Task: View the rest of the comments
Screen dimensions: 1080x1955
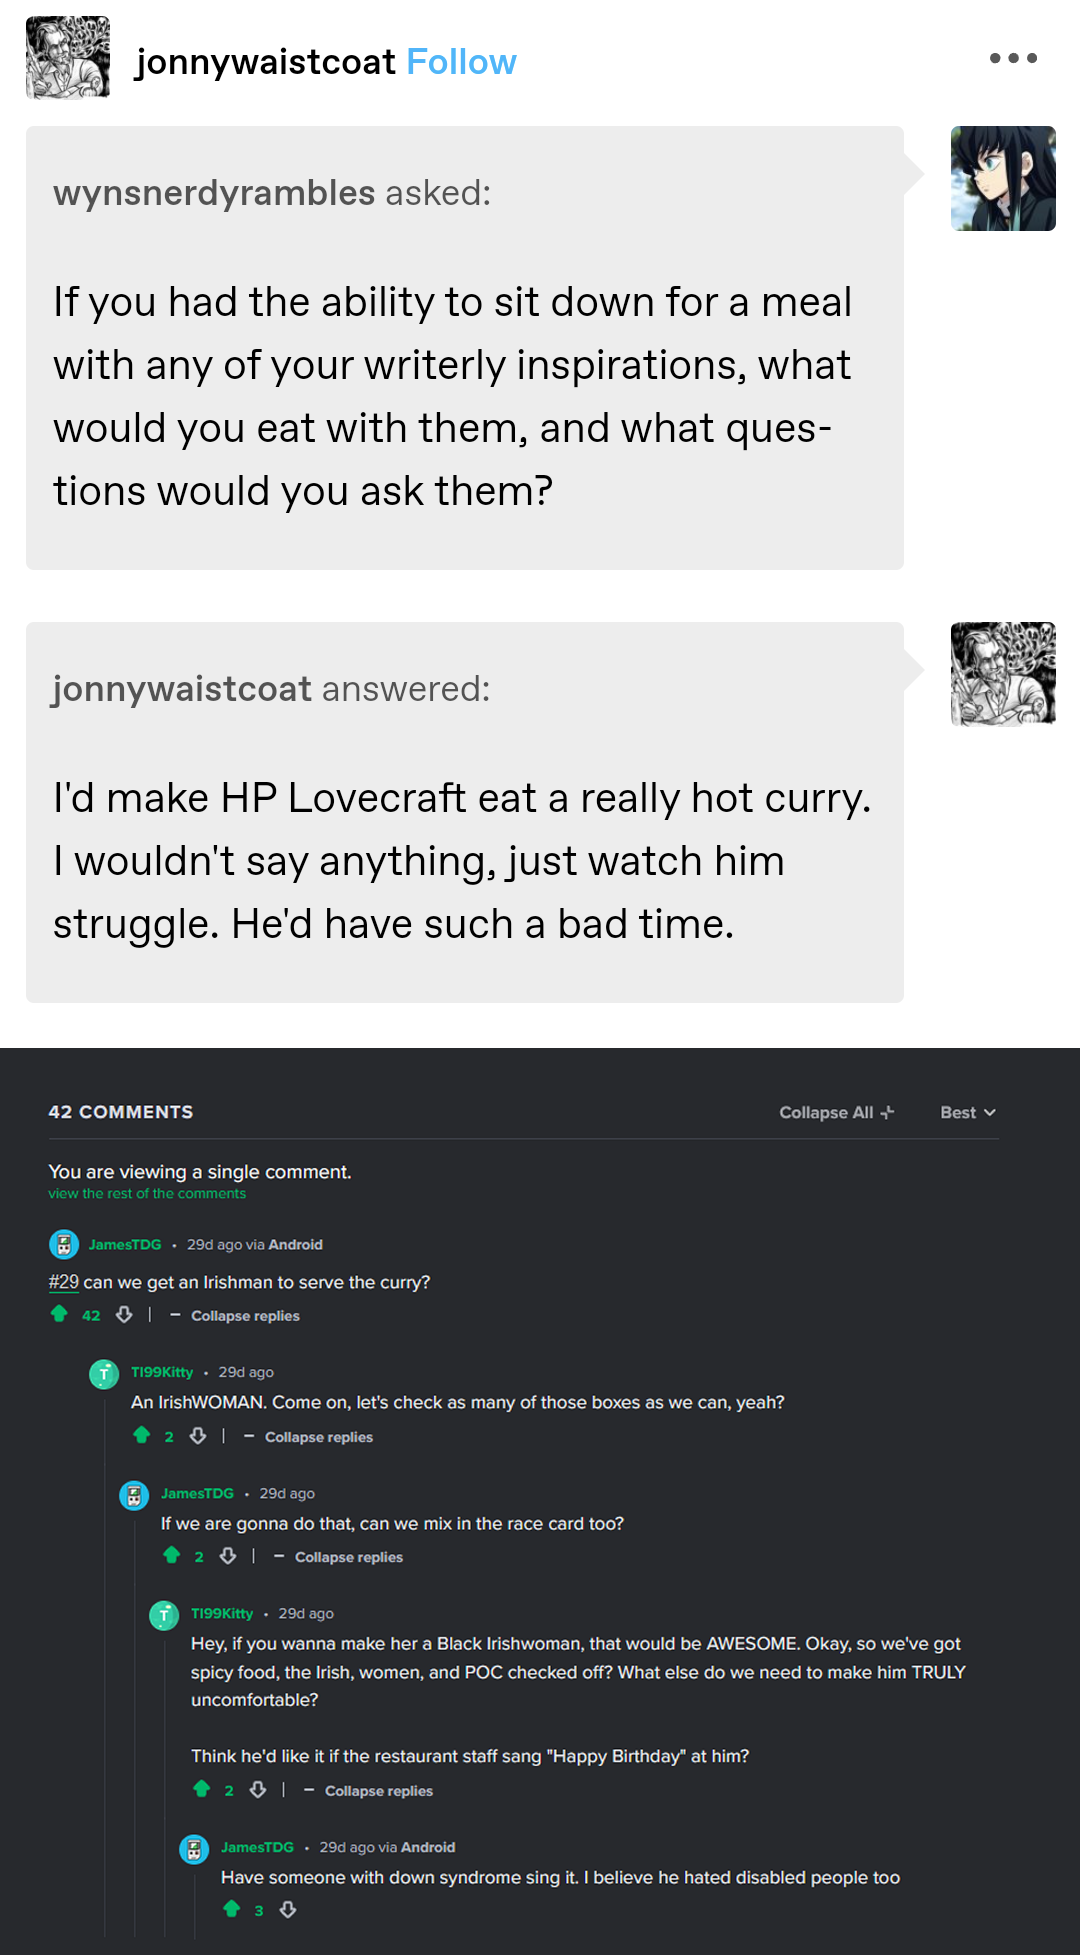Action: click(x=147, y=1194)
